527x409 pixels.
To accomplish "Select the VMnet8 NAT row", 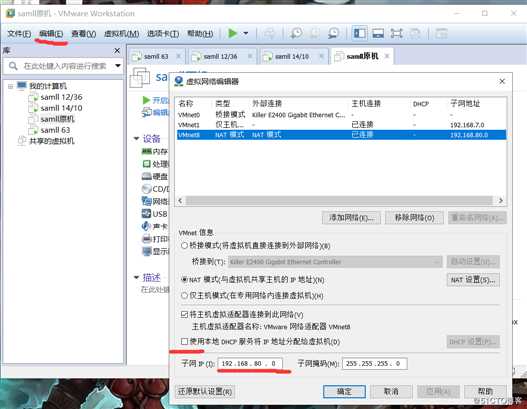I will click(x=341, y=135).
